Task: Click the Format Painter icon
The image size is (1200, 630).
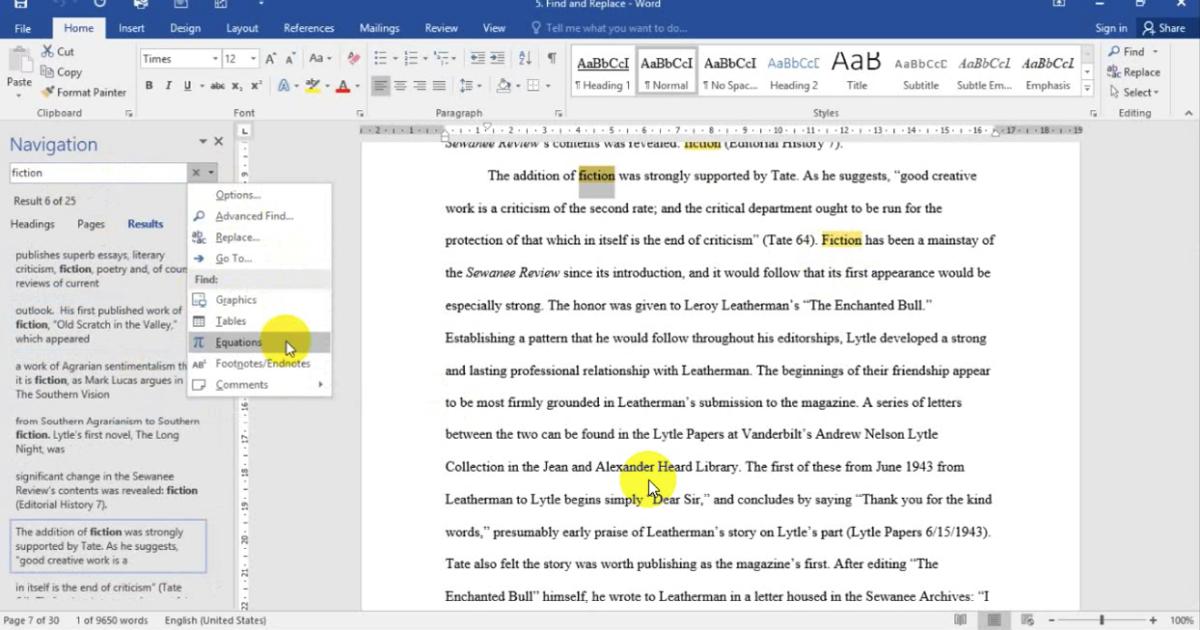Action: pos(47,92)
